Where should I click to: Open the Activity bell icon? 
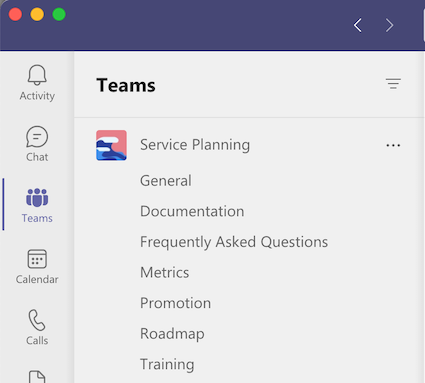(37, 75)
